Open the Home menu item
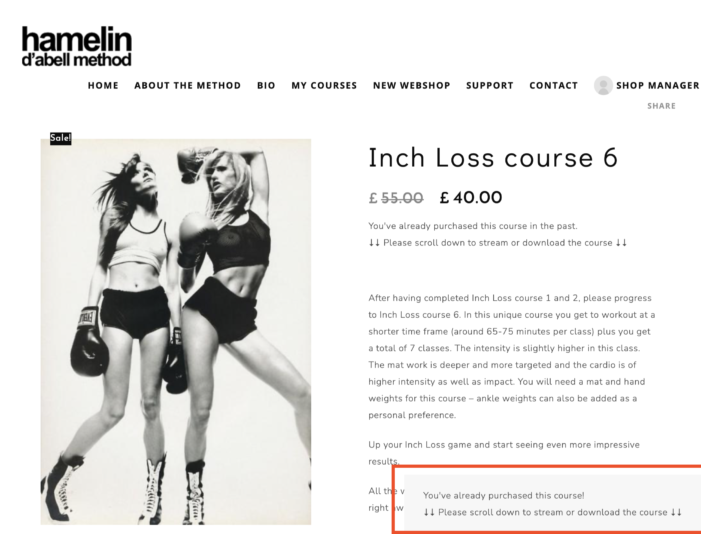The image size is (701, 534). (x=103, y=85)
